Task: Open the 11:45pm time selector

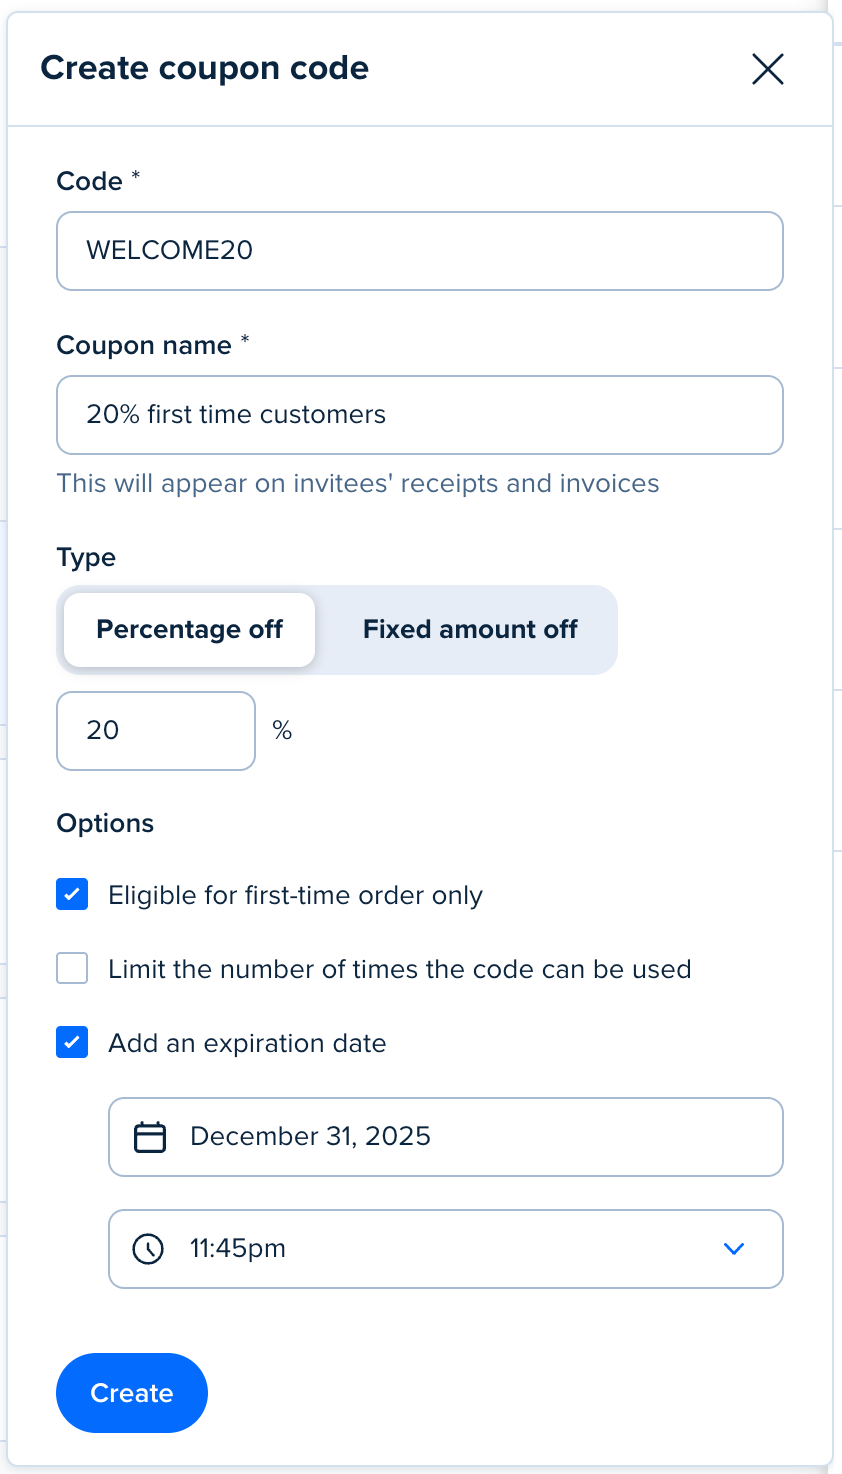Action: 446,1249
